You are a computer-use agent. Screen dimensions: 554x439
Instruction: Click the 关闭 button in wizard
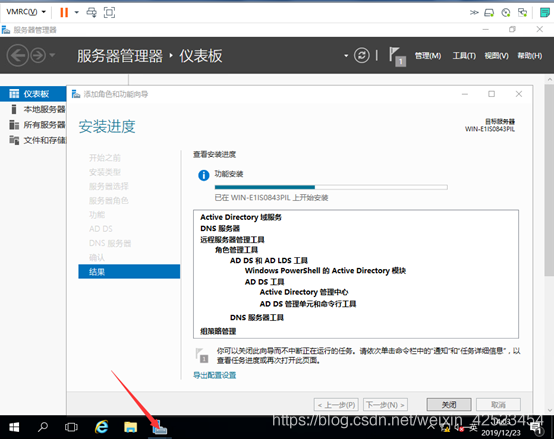click(449, 405)
